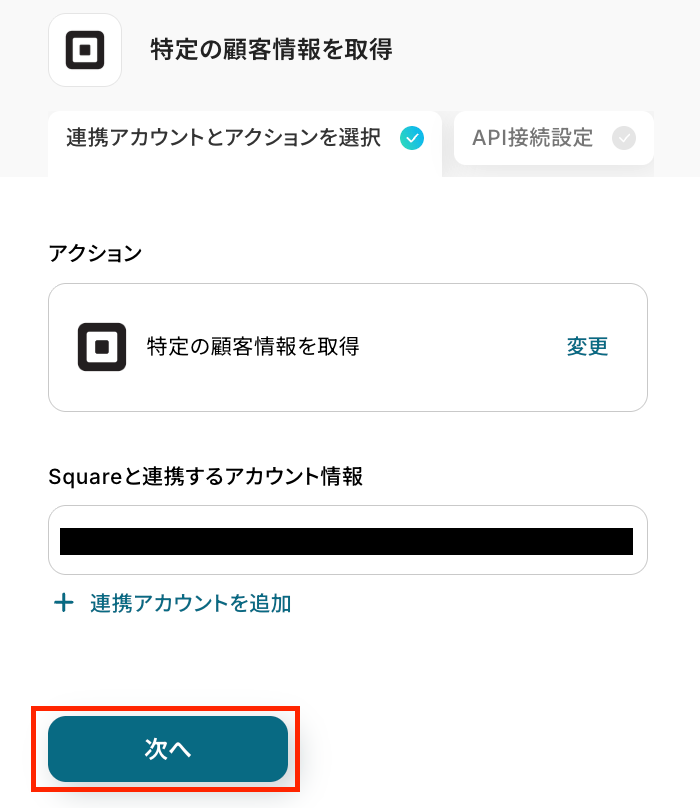Click blank space between action name and 変更
This screenshot has width=700, height=808.
[460, 347]
